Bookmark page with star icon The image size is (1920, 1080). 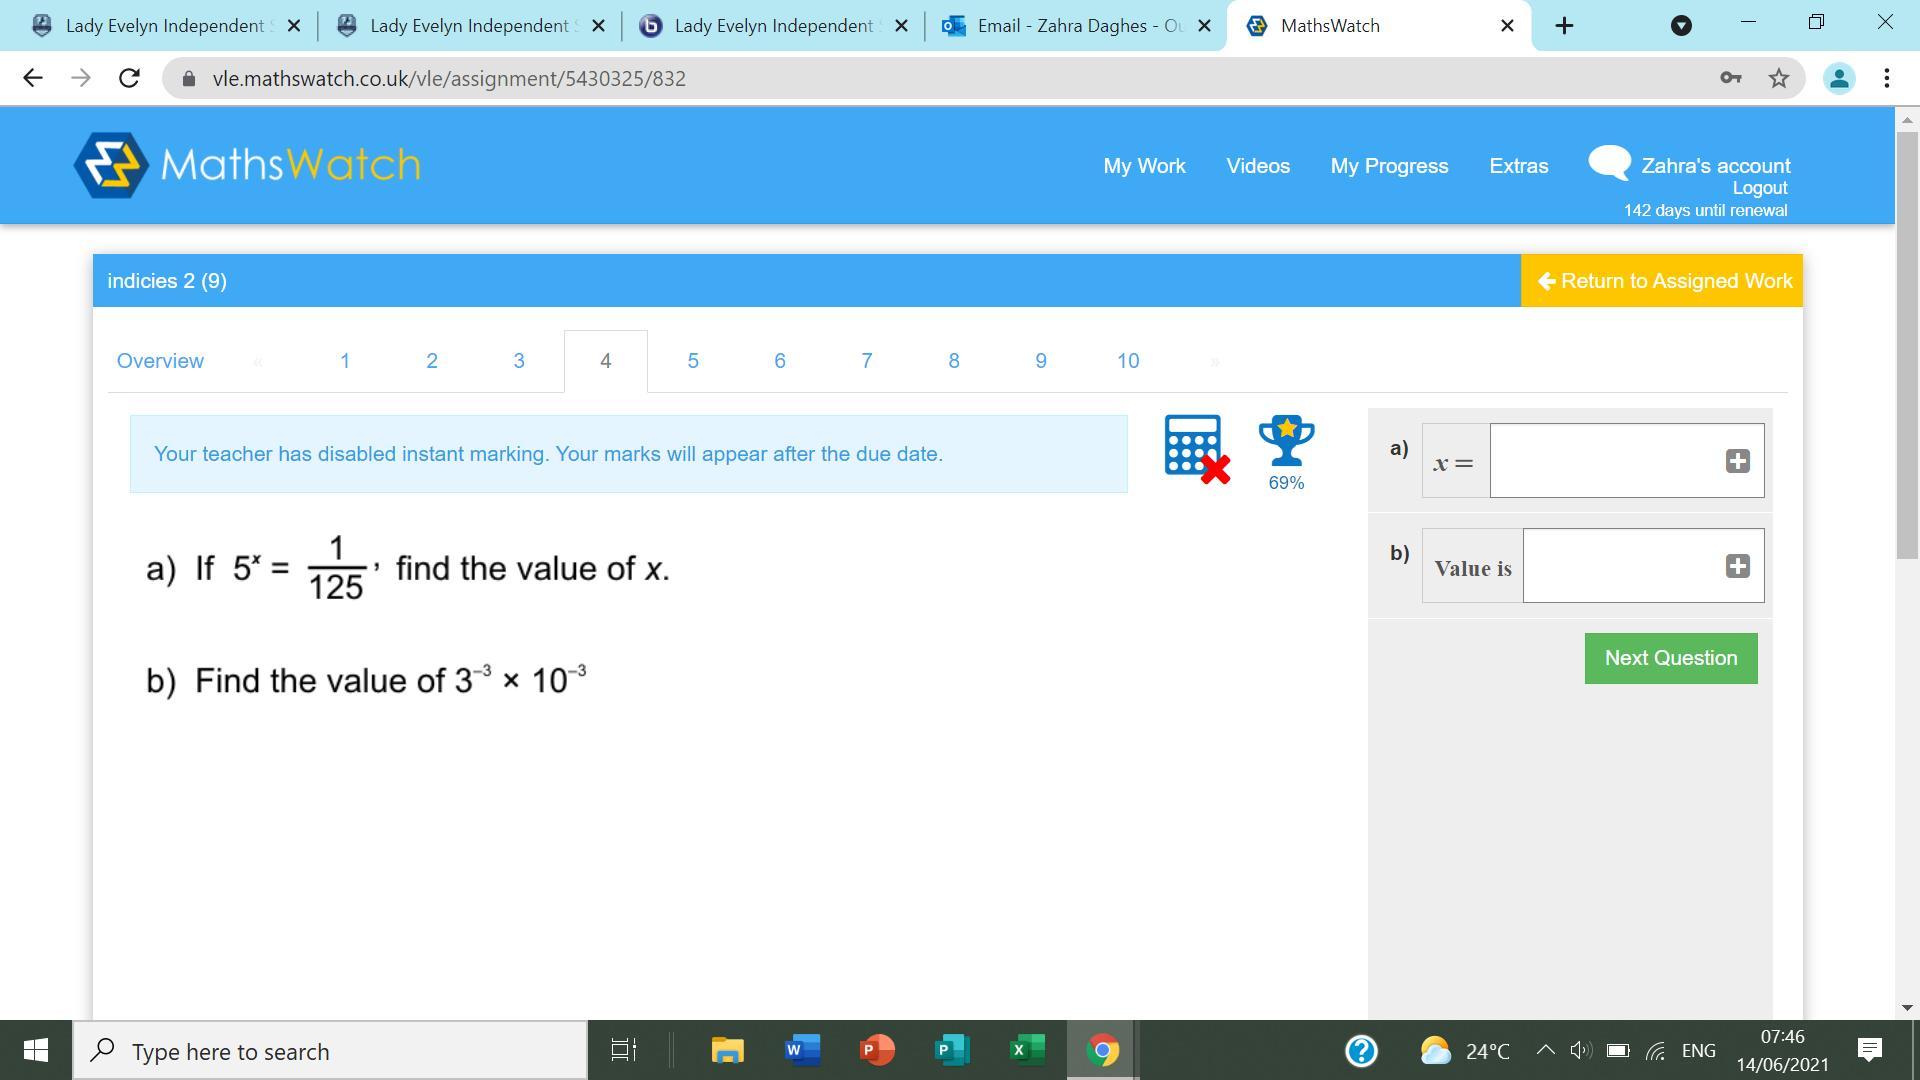[1778, 78]
